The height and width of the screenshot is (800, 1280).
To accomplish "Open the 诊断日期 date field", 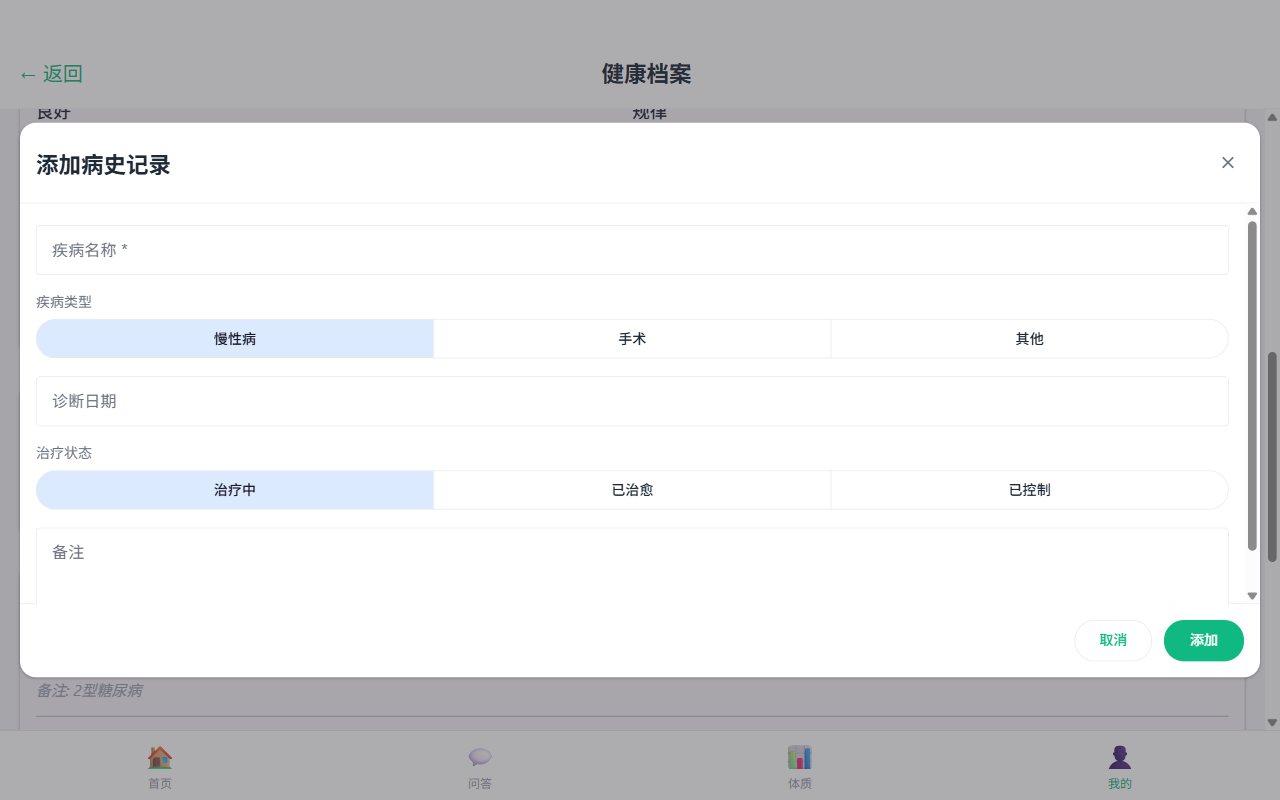I will 632,401.
